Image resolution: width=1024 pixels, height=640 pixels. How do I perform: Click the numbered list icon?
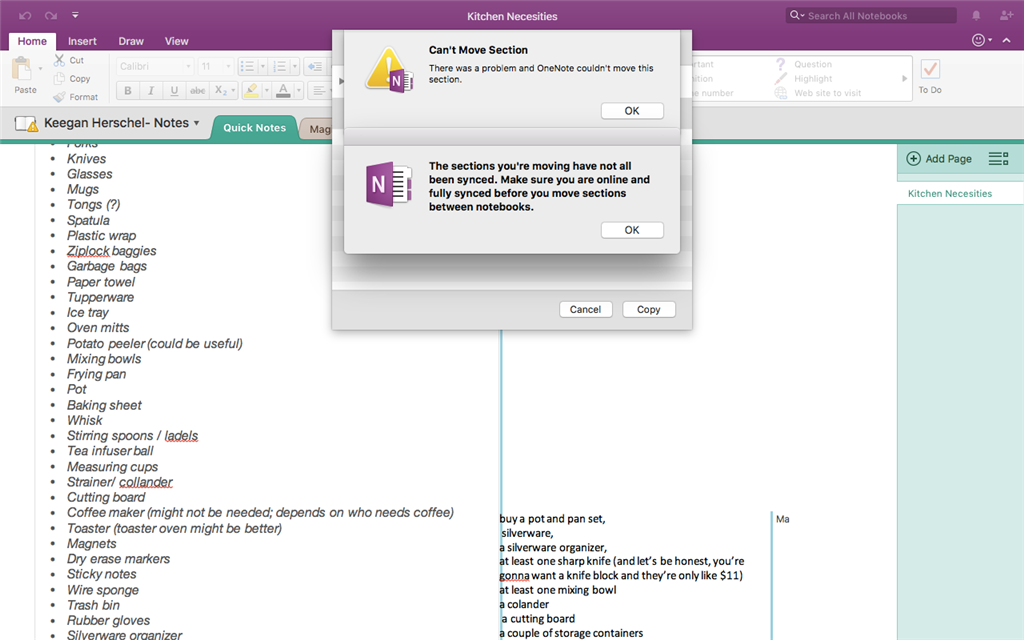pyautogui.click(x=280, y=66)
